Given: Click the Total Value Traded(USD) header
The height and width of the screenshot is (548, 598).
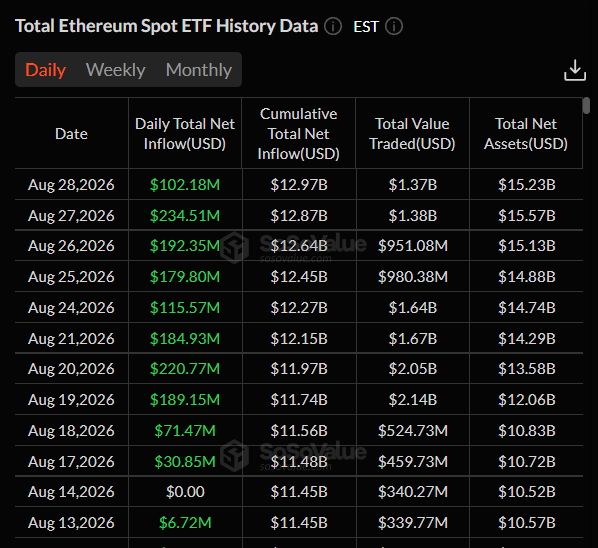Looking at the screenshot, I should [412, 134].
